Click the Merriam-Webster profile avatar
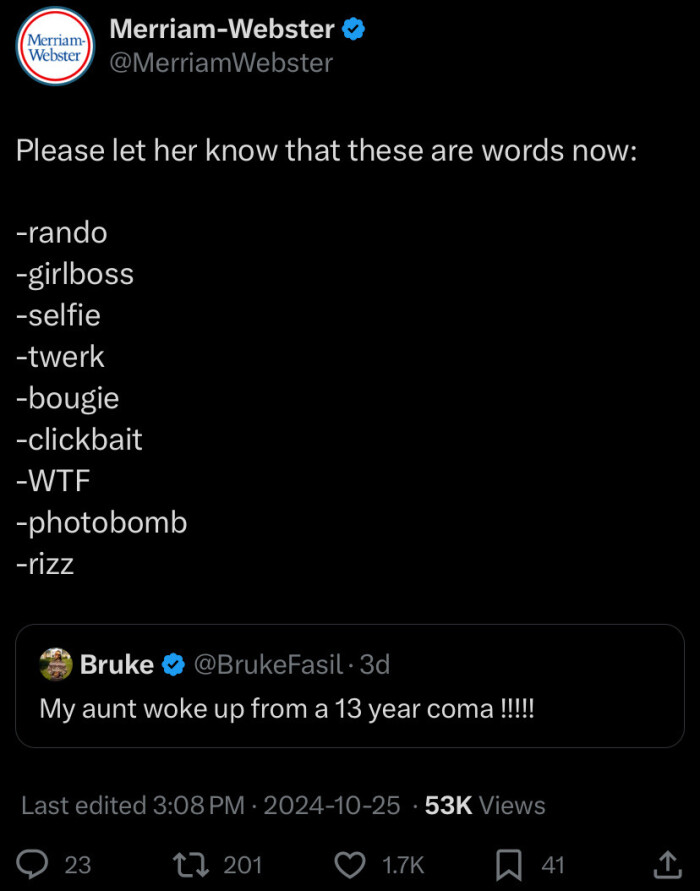 pyautogui.click(x=55, y=47)
